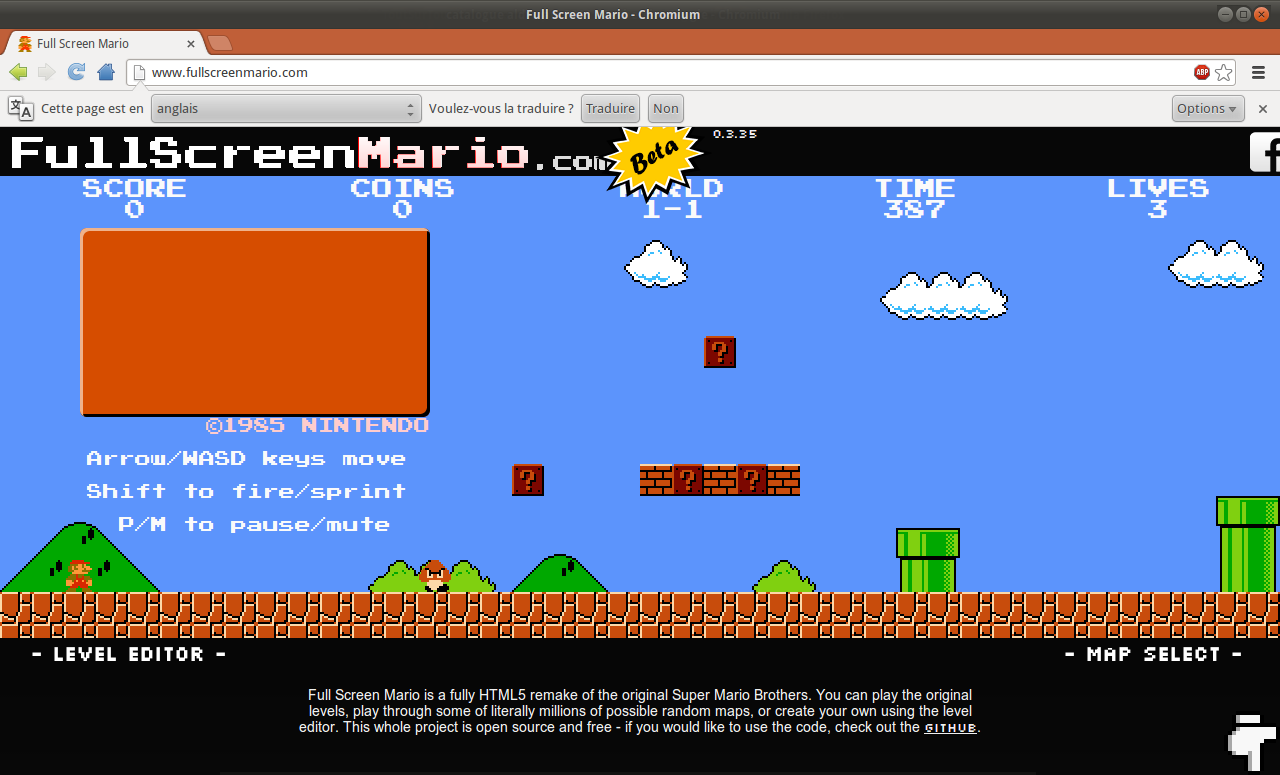The width and height of the screenshot is (1280, 775).
Task: Click the leftmost brick in the brick row
Action: [656, 480]
